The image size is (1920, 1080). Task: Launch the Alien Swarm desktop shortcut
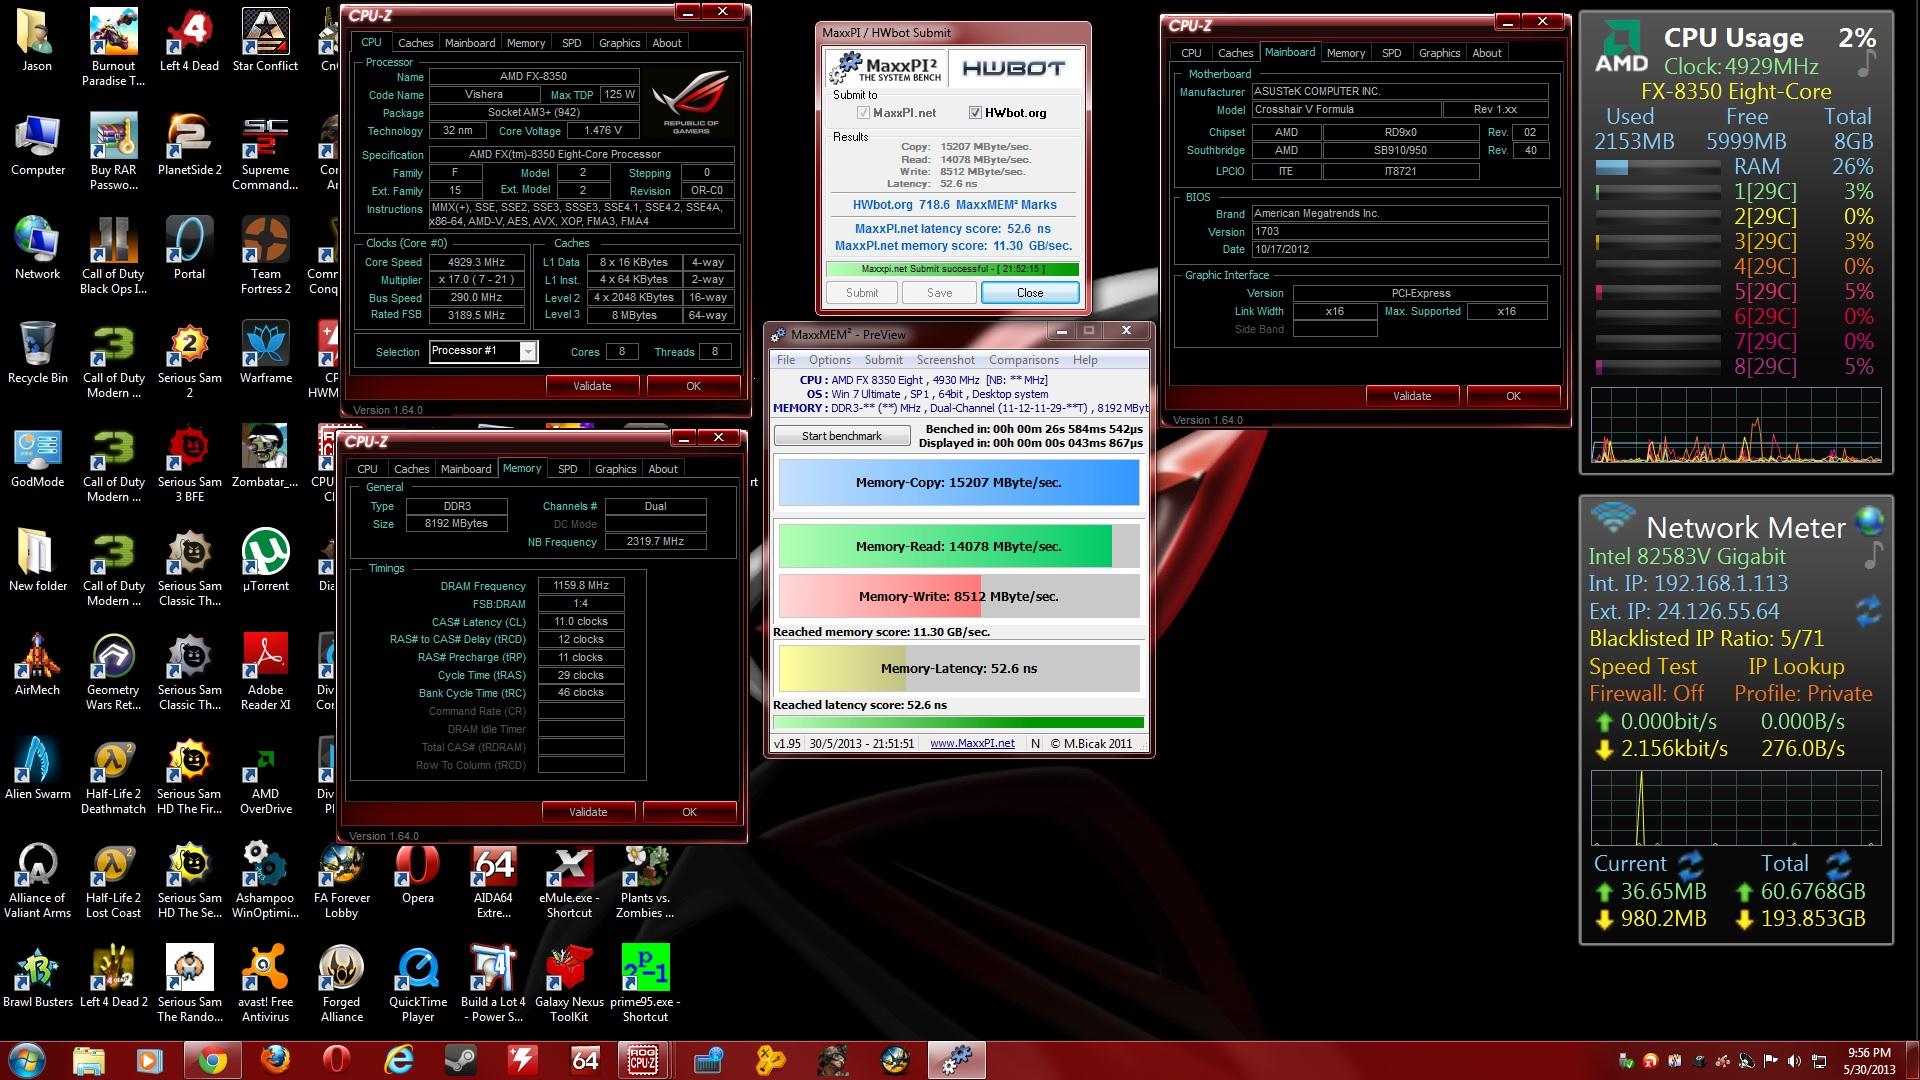pyautogui.click(x=38, y=770)
